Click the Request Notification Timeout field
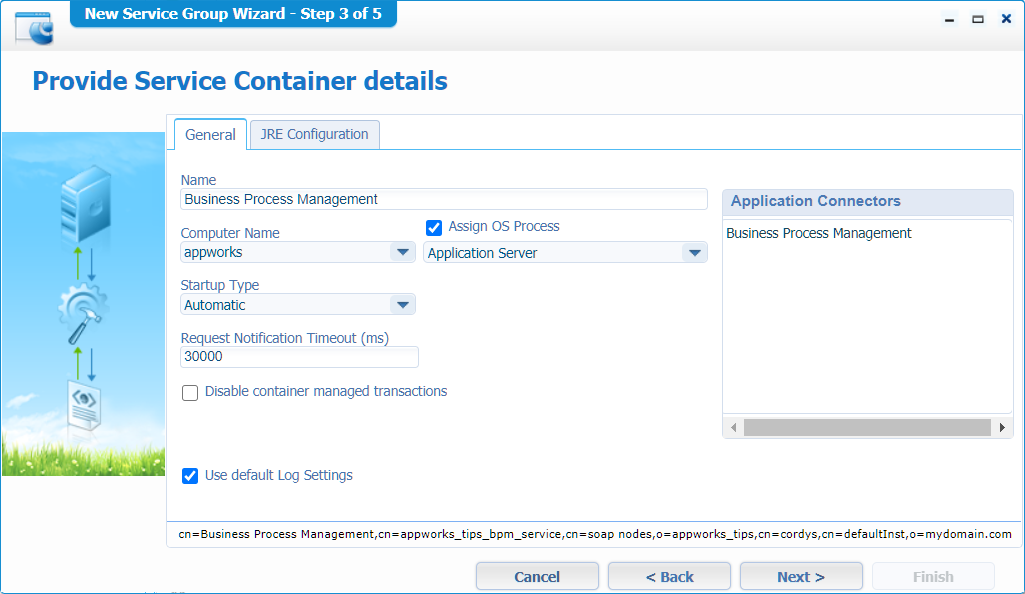Image resolution: width=1025 pixels, height=594 pixels. (299, 357)
